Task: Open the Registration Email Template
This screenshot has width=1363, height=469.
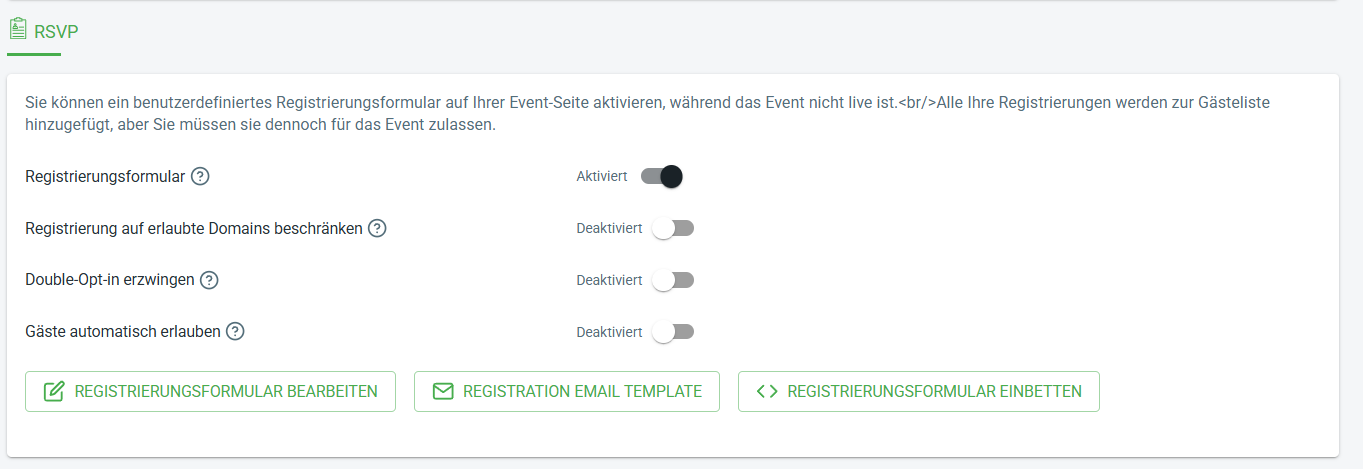Action: [567, 392]
